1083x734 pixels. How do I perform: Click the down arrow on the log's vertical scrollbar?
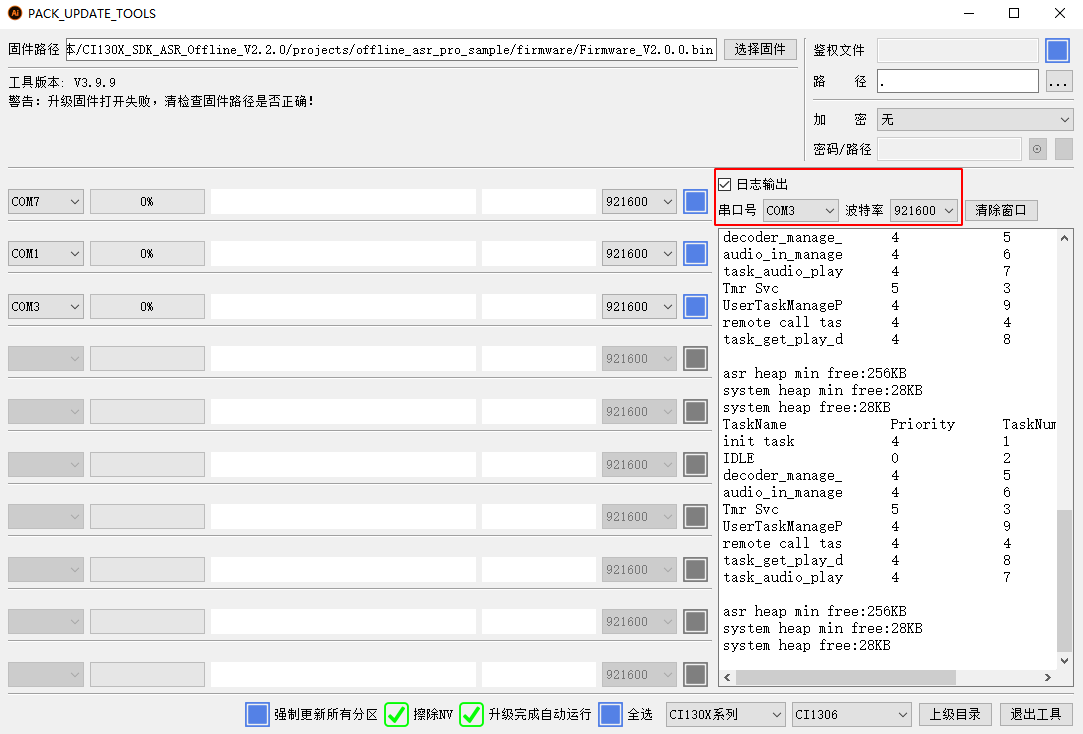click(x=1065, y=661)
